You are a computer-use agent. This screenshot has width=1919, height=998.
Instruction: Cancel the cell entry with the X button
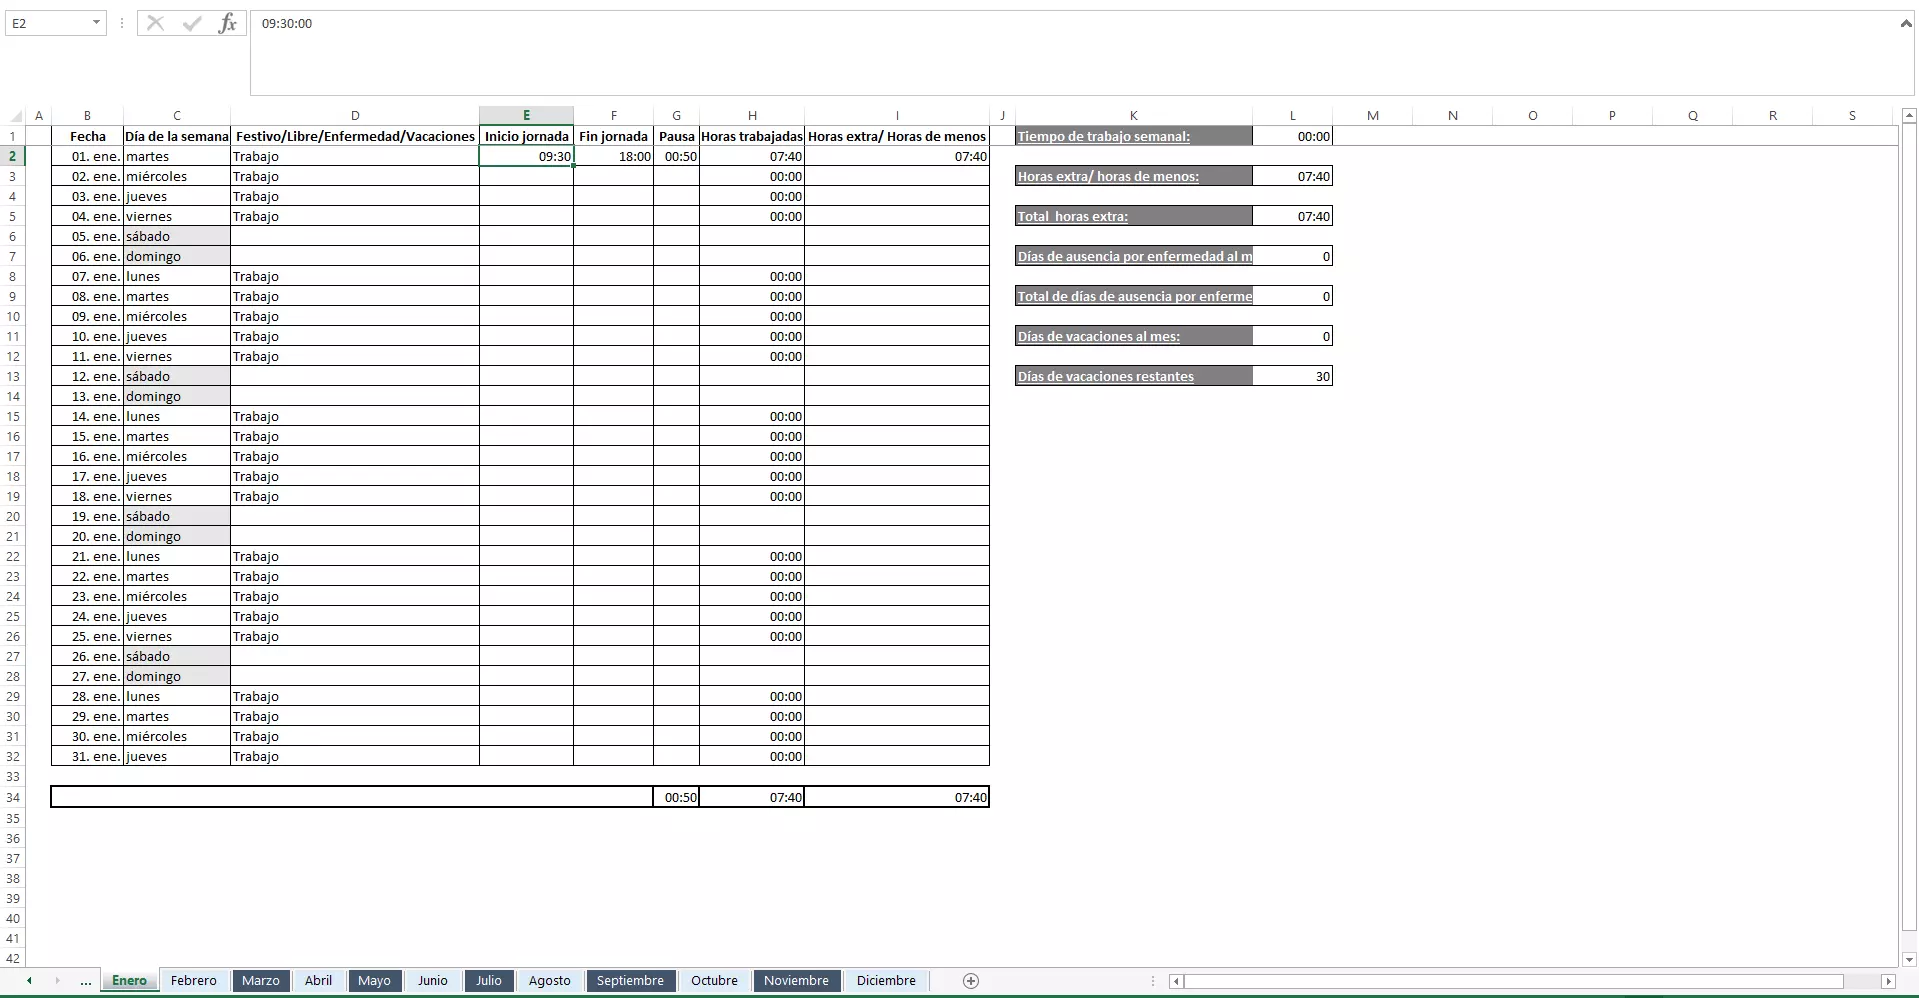click(155, 23)
